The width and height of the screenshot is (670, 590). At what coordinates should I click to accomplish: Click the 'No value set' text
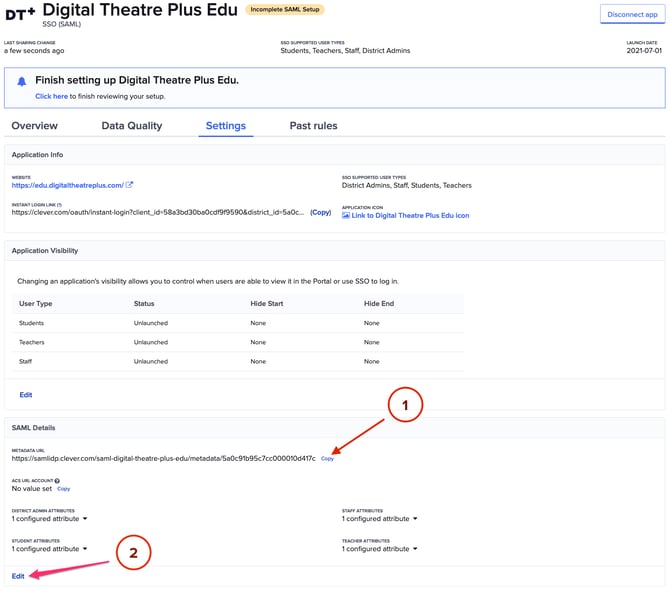tap(32, 489)
